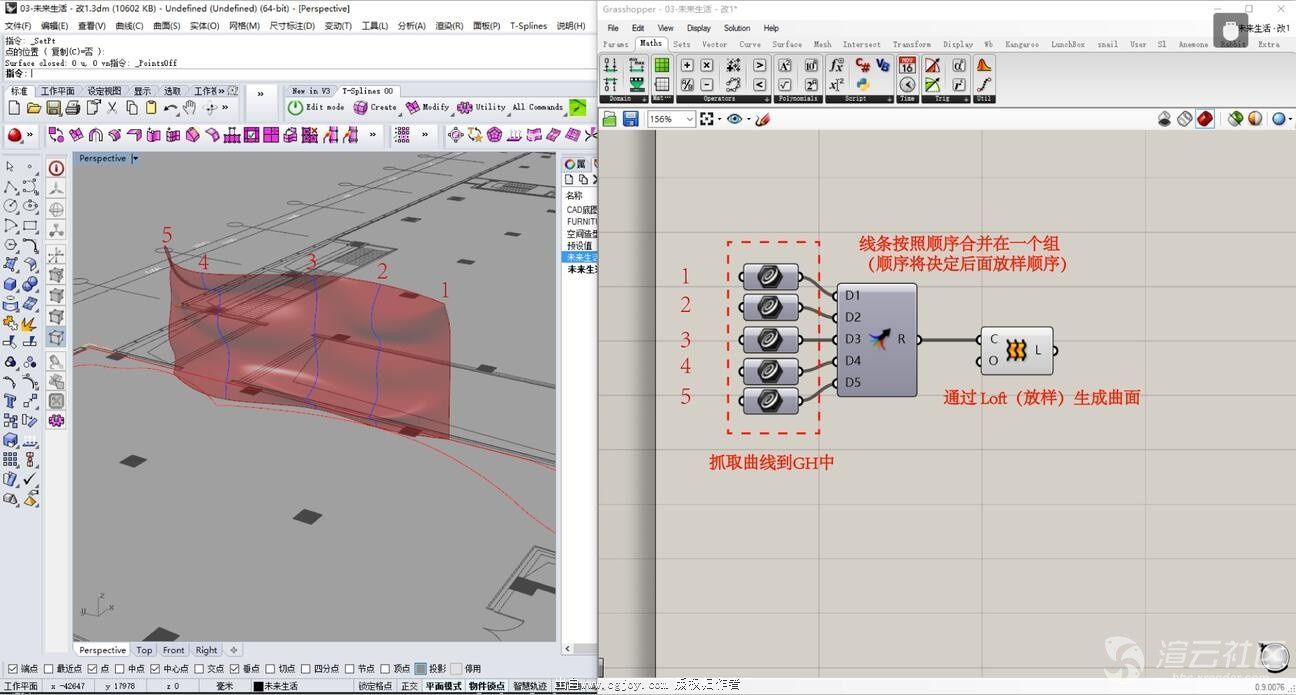Click the red shaded preview icon
The width and height of the screenshot is (1296, 695).
(x=1205, y=119)
